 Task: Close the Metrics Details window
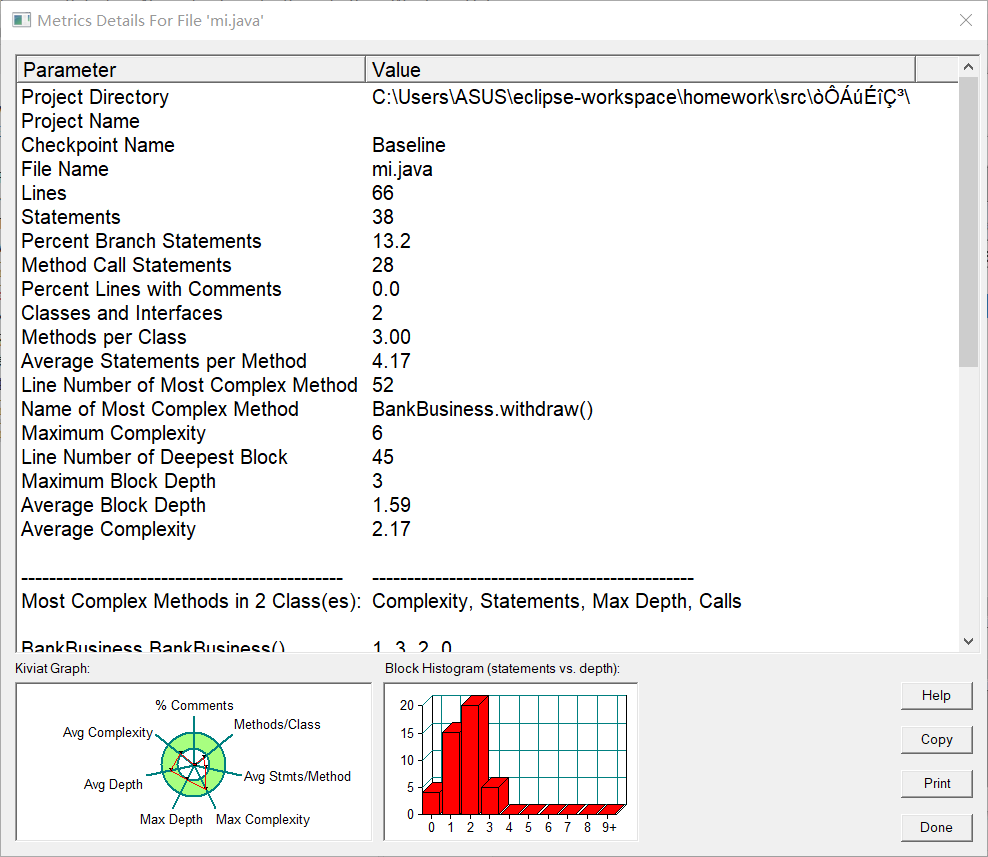pyautogui.click(x=965, y=20)
